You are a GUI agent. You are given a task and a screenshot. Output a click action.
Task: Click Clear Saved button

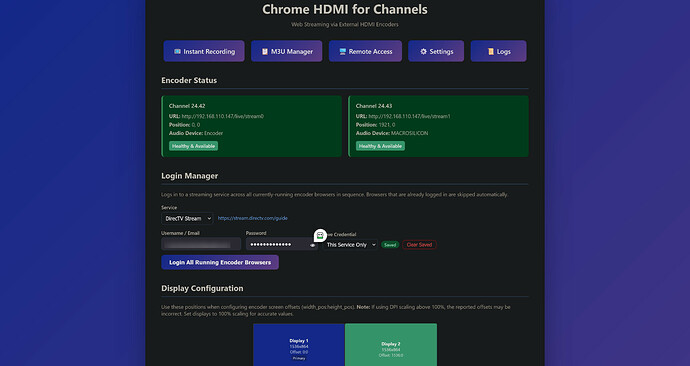coord(419,245)
